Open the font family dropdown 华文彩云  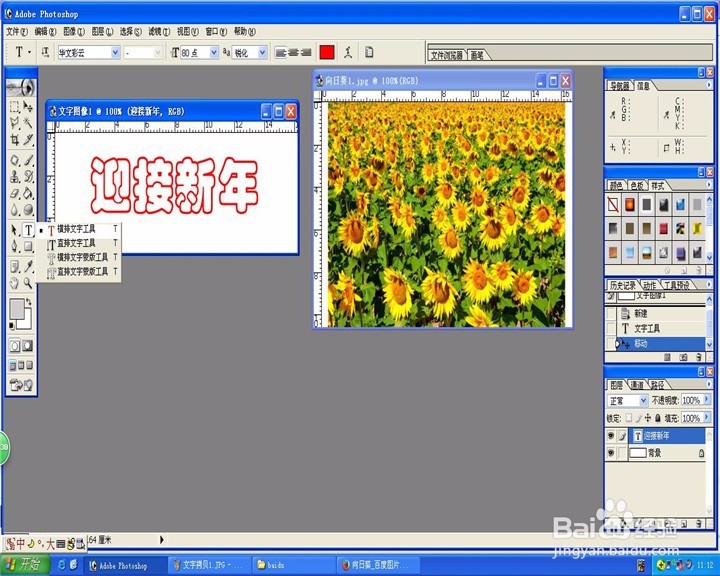coord(115,53)
